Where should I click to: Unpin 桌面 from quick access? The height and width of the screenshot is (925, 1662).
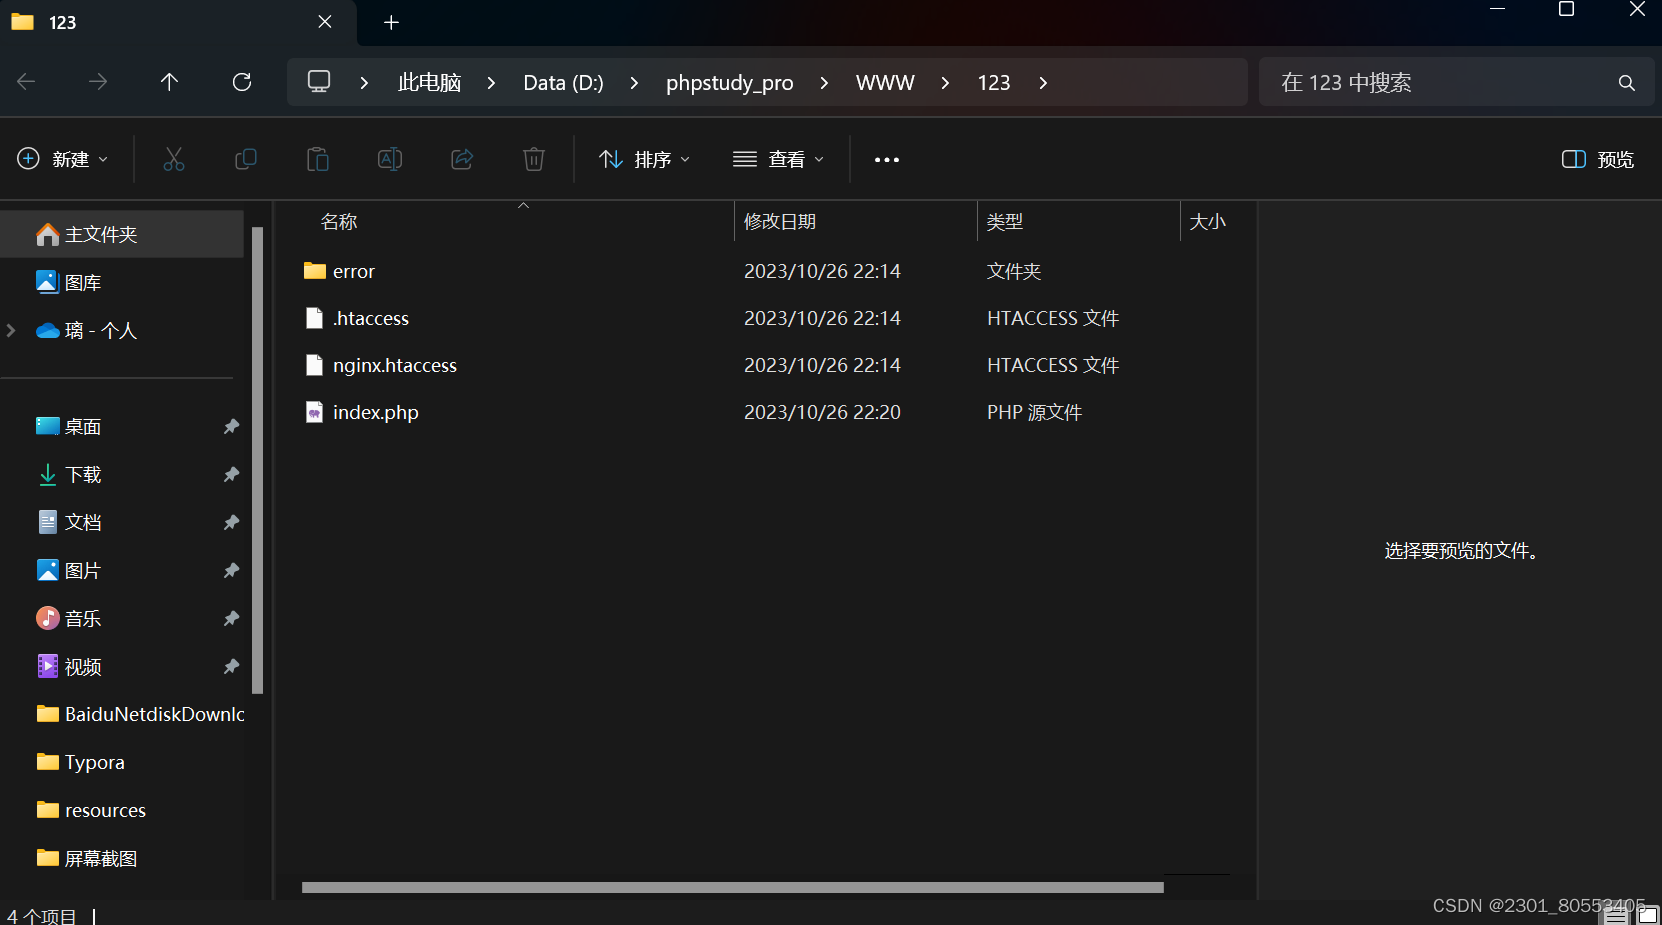point(231,426)
